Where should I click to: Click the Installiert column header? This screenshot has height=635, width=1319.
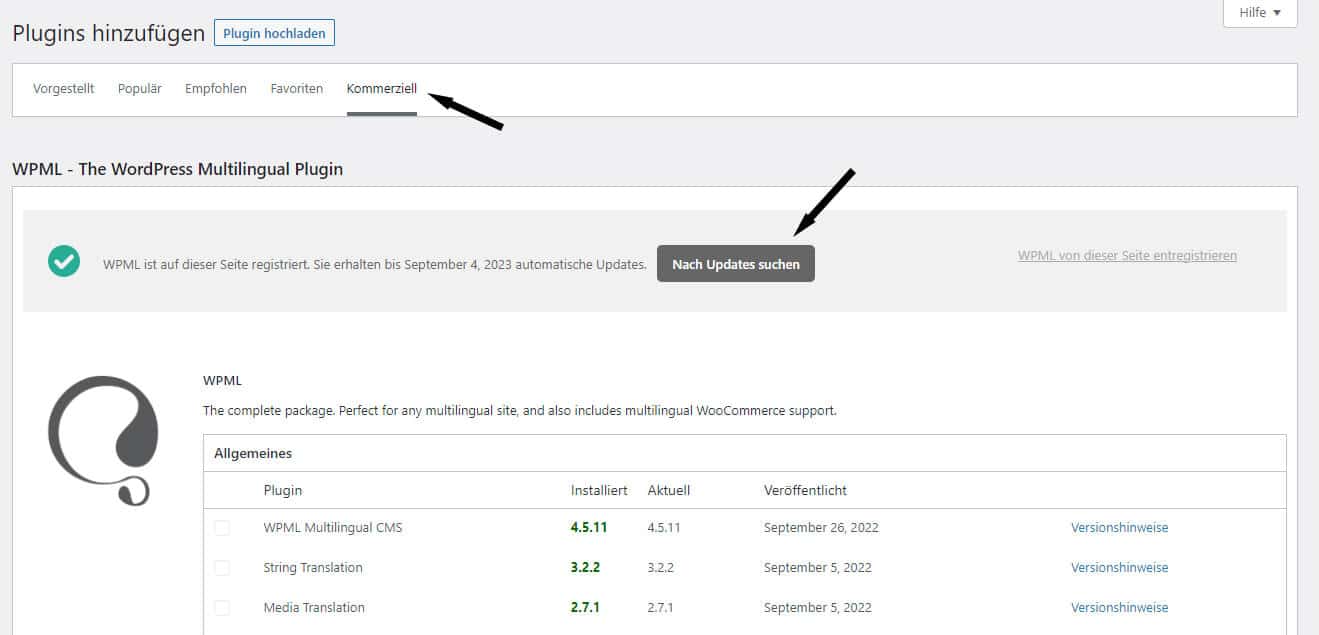coord(599,490)
